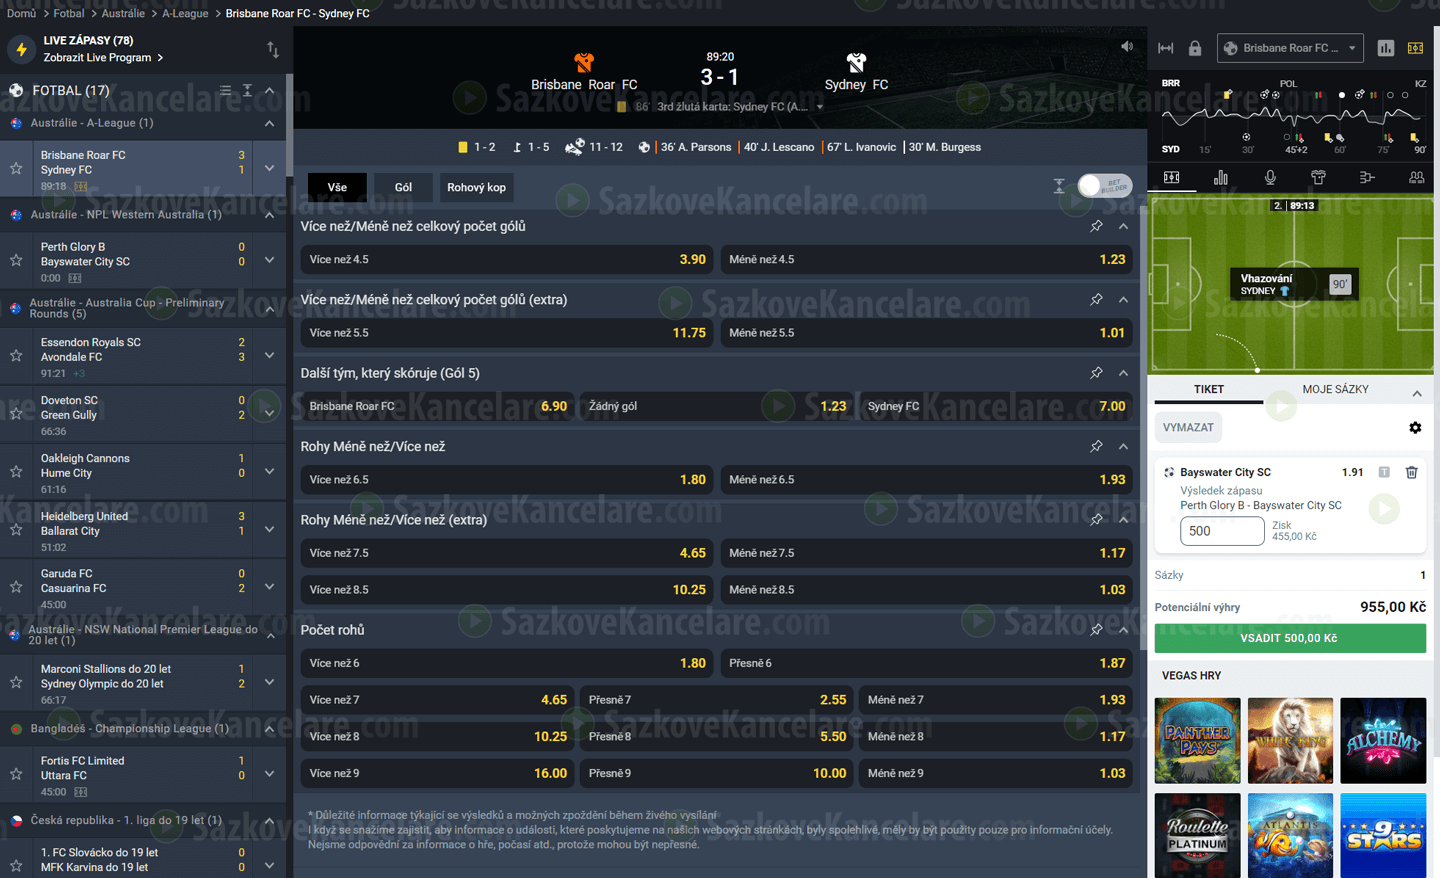Bet on Přesně 7 corners at 2.55
The width and height of the screenshot is (1440, 878).
coord(717,700)
